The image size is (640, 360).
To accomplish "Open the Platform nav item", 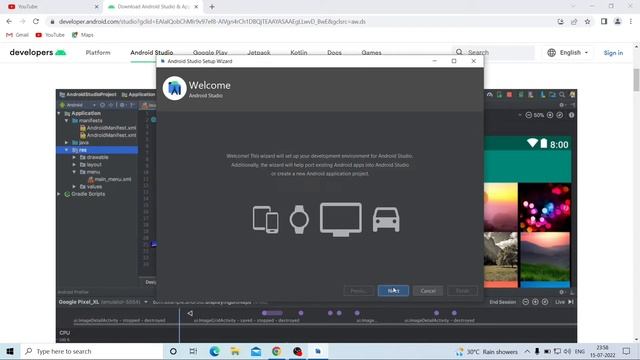I will tap(98, 53).
